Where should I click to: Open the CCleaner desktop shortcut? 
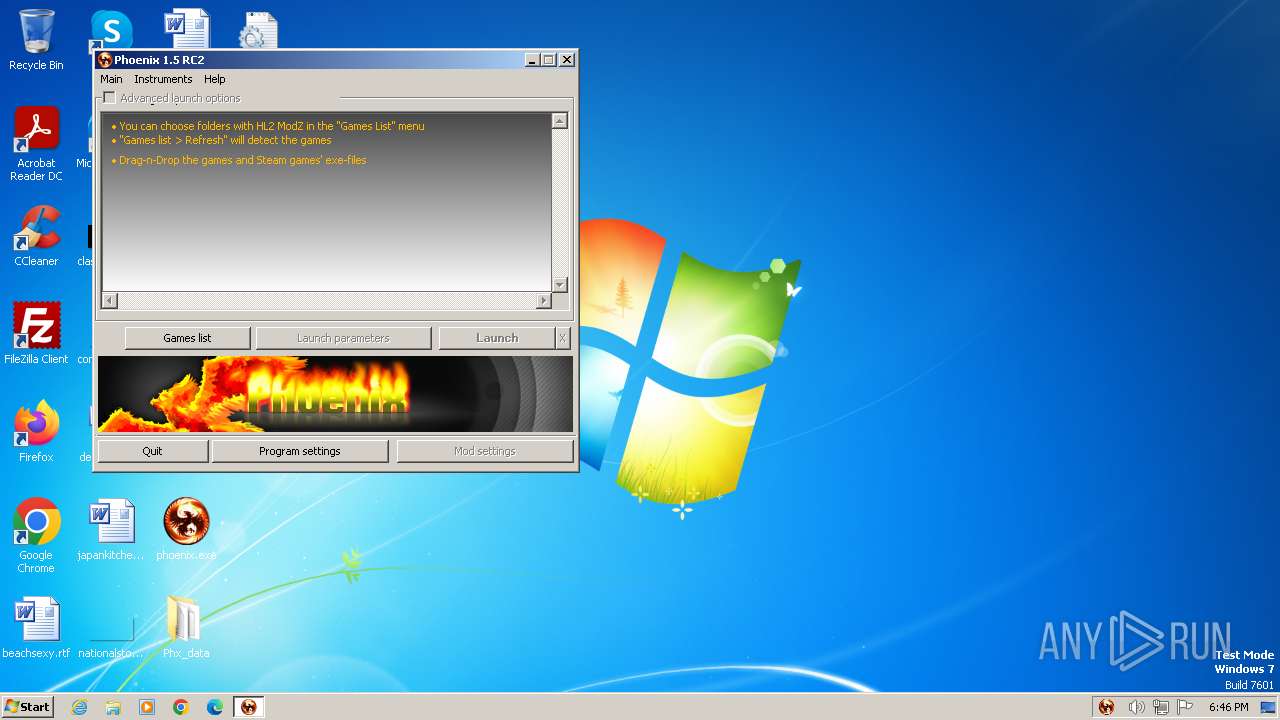click(x=36, y=236)
